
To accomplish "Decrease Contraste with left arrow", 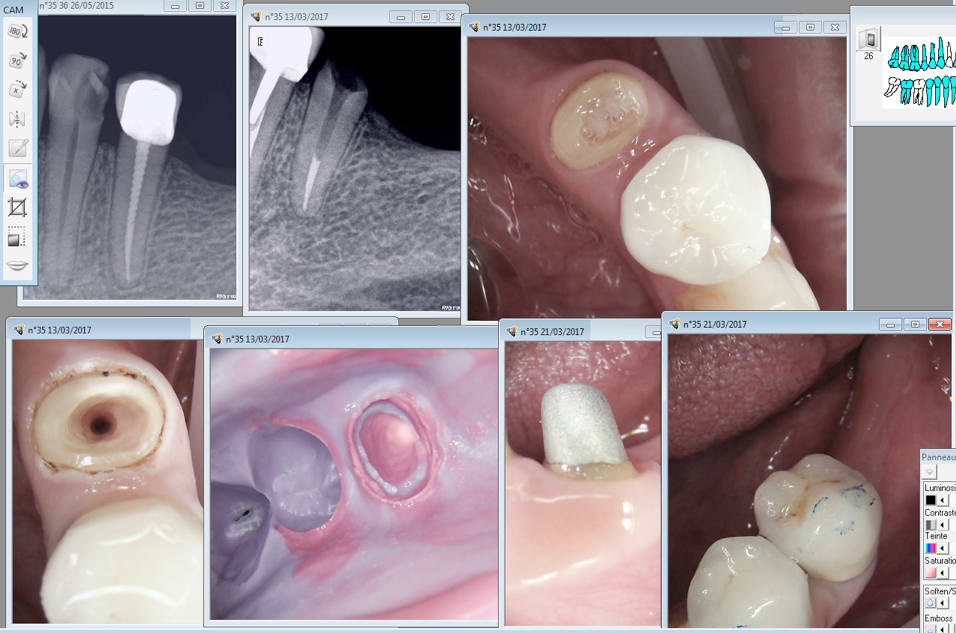I will (x=942, y=524).
